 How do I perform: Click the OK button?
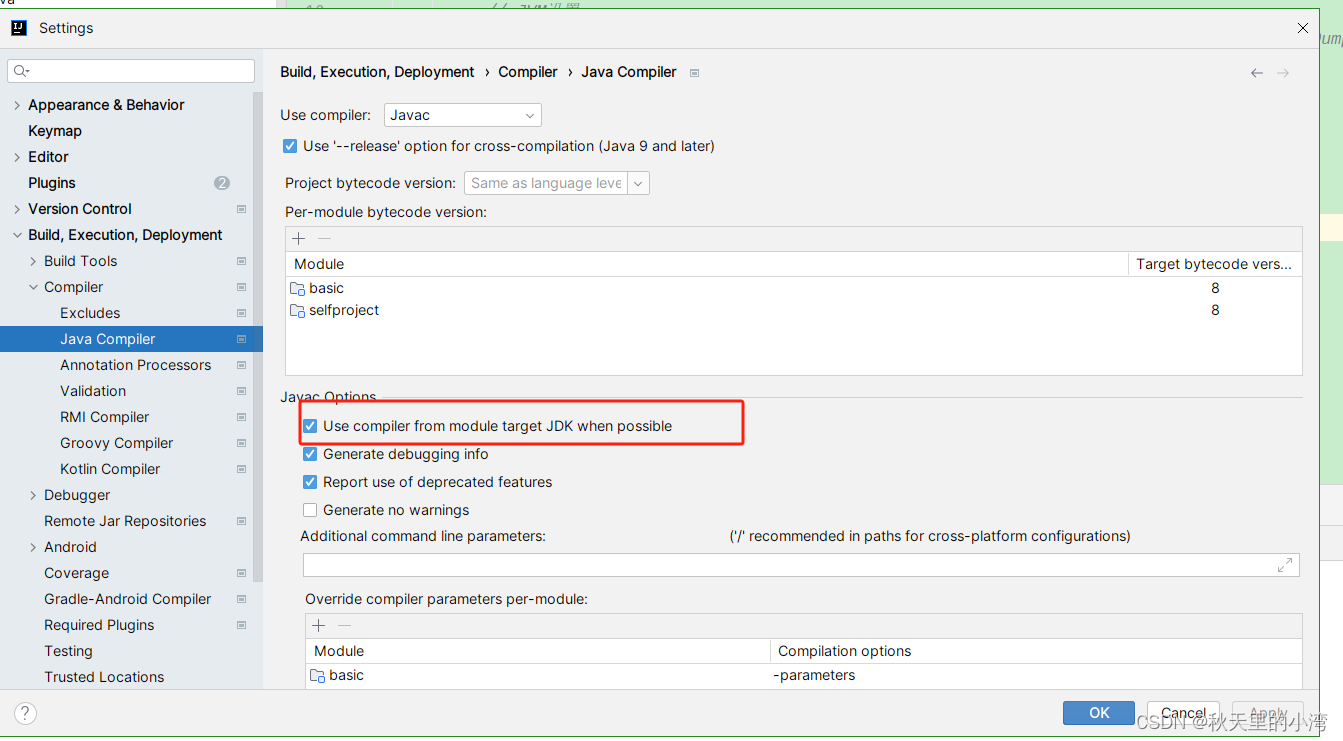pyautogui.click(x=1098, y=713)
